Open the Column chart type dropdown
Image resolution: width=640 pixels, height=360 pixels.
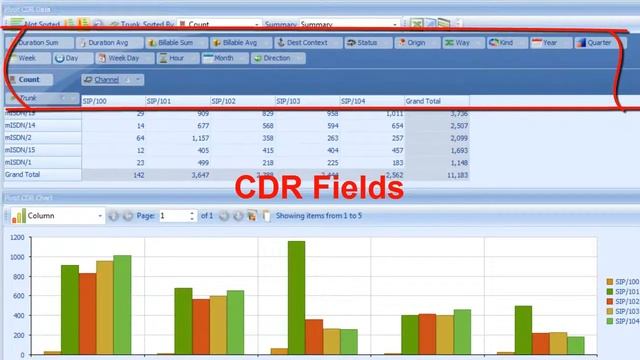coord(100,216)
